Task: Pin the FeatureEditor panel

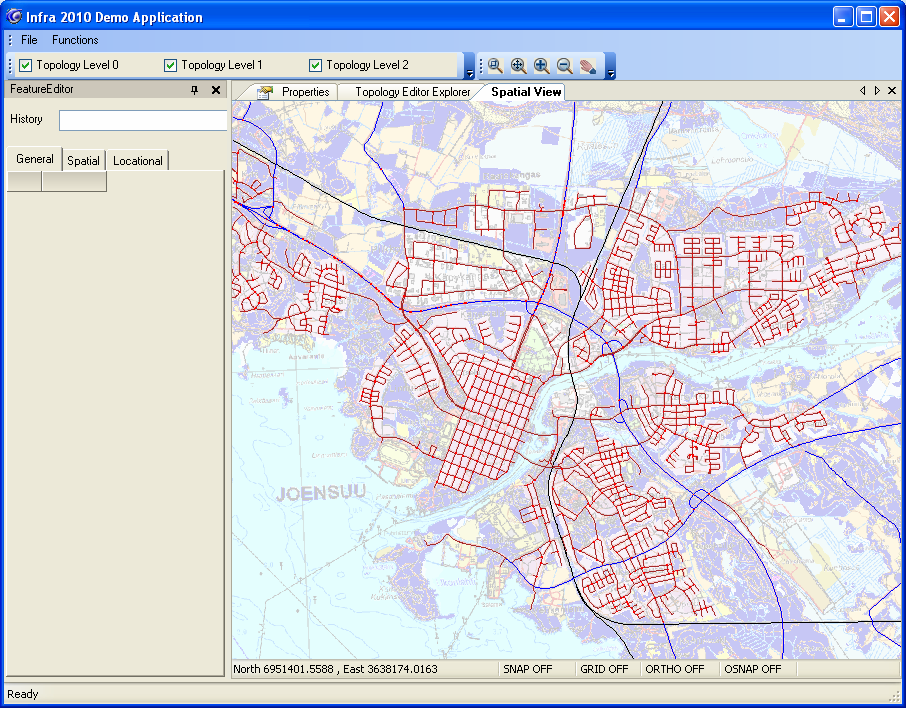Action: [195, 90]
